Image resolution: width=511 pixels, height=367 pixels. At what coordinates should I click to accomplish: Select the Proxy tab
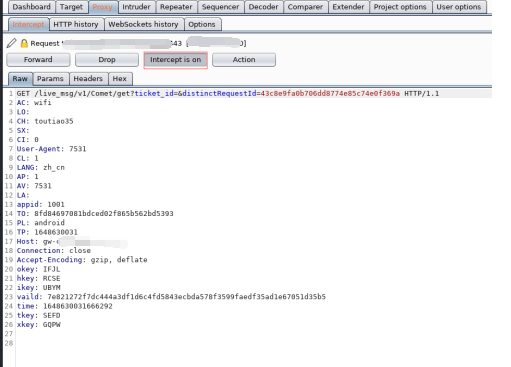tap(103, 7)
